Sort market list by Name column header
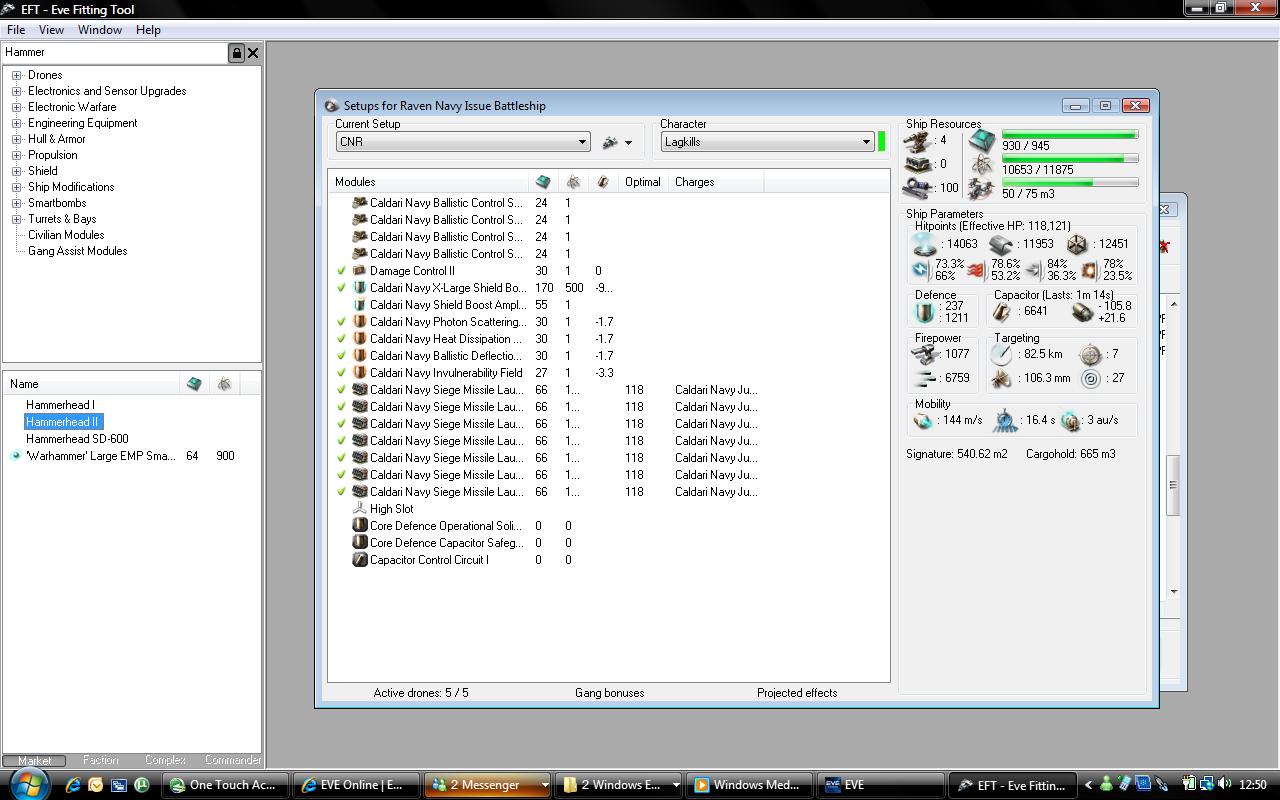The height and width of the screenshot is (800, 1280). click(x=92, y=384)
